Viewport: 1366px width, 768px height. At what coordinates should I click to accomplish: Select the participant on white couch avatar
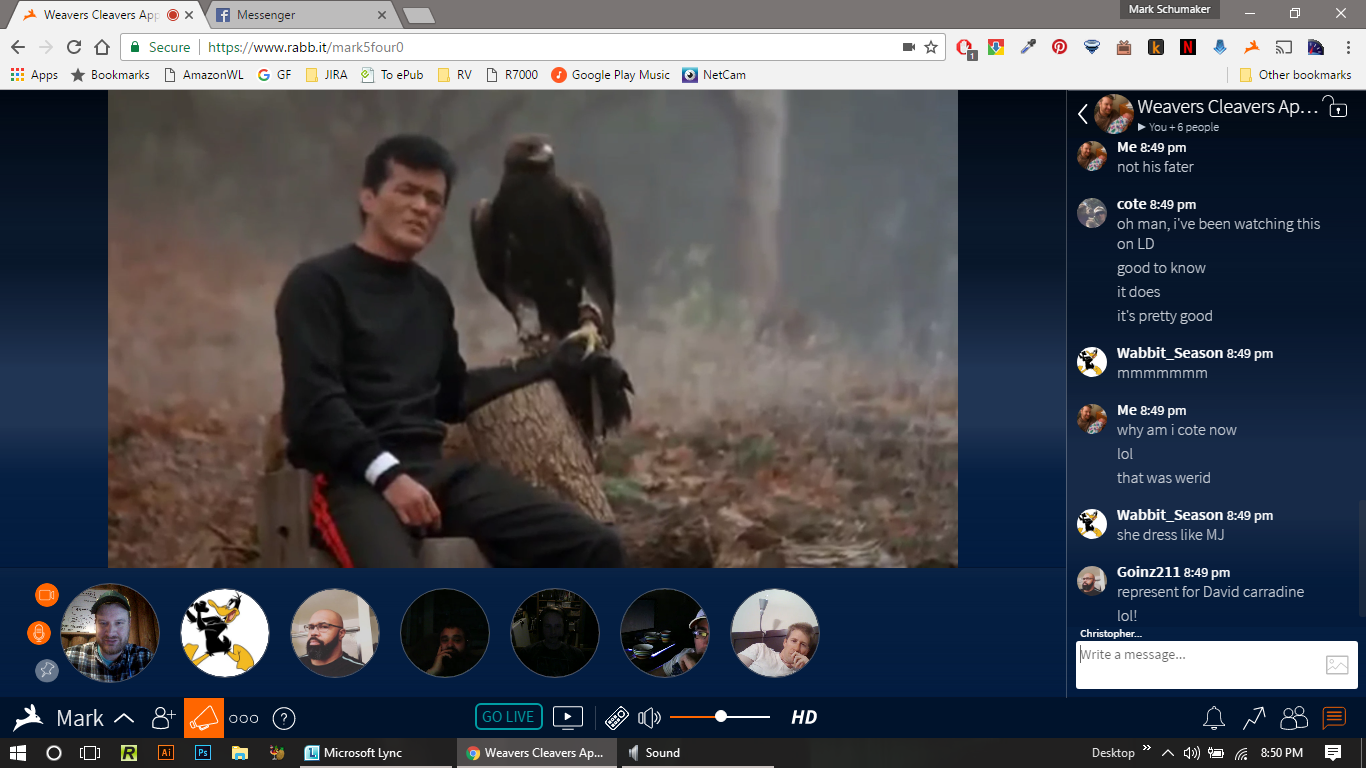point(775,633)
